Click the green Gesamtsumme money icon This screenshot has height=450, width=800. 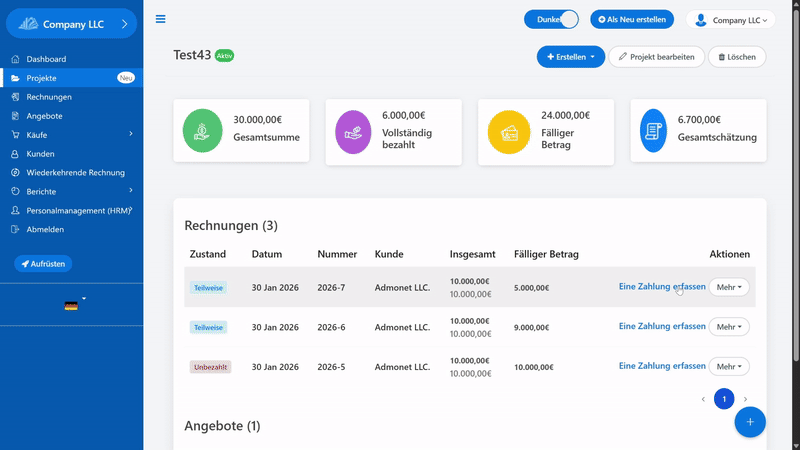tap(203, 132)
